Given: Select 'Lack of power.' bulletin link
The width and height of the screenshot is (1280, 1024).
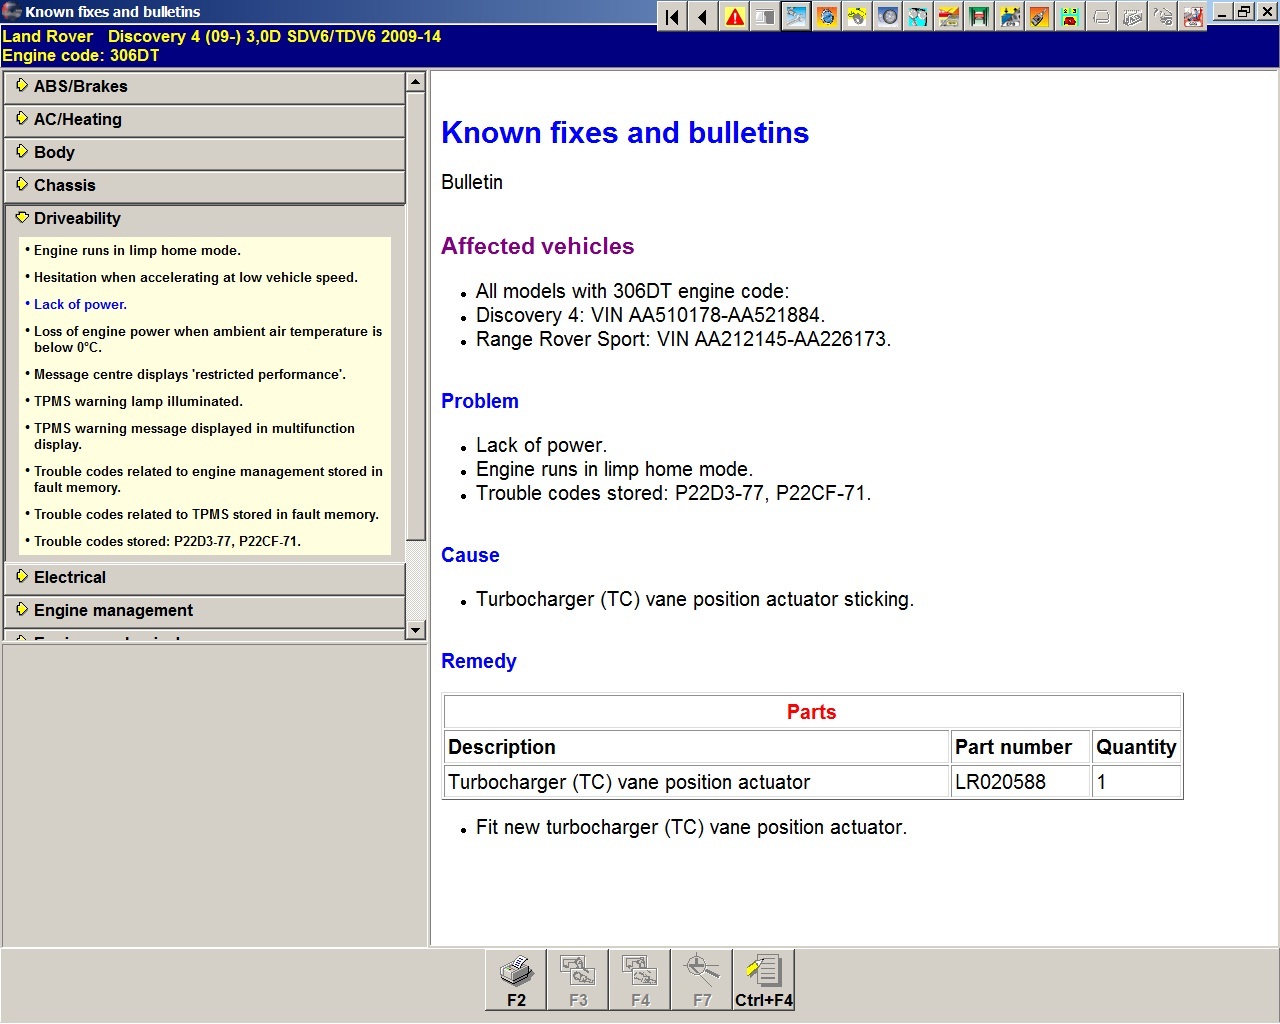Looking at the screenshot, I should click(x=80, y=305).
